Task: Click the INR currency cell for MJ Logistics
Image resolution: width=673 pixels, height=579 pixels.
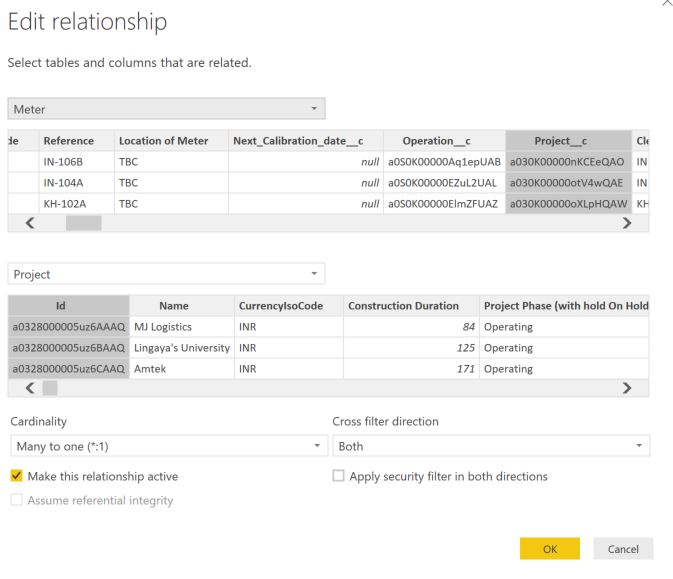Action: click(289, 327)
